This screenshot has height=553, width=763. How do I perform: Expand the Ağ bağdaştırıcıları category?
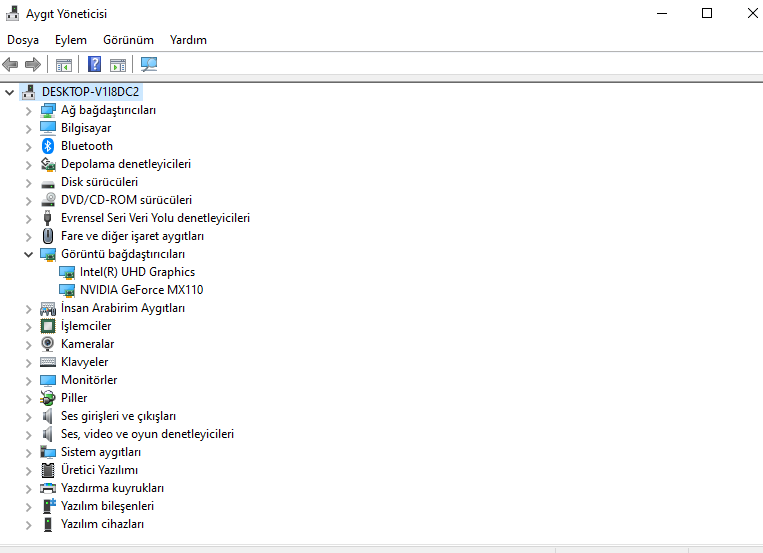29,111
